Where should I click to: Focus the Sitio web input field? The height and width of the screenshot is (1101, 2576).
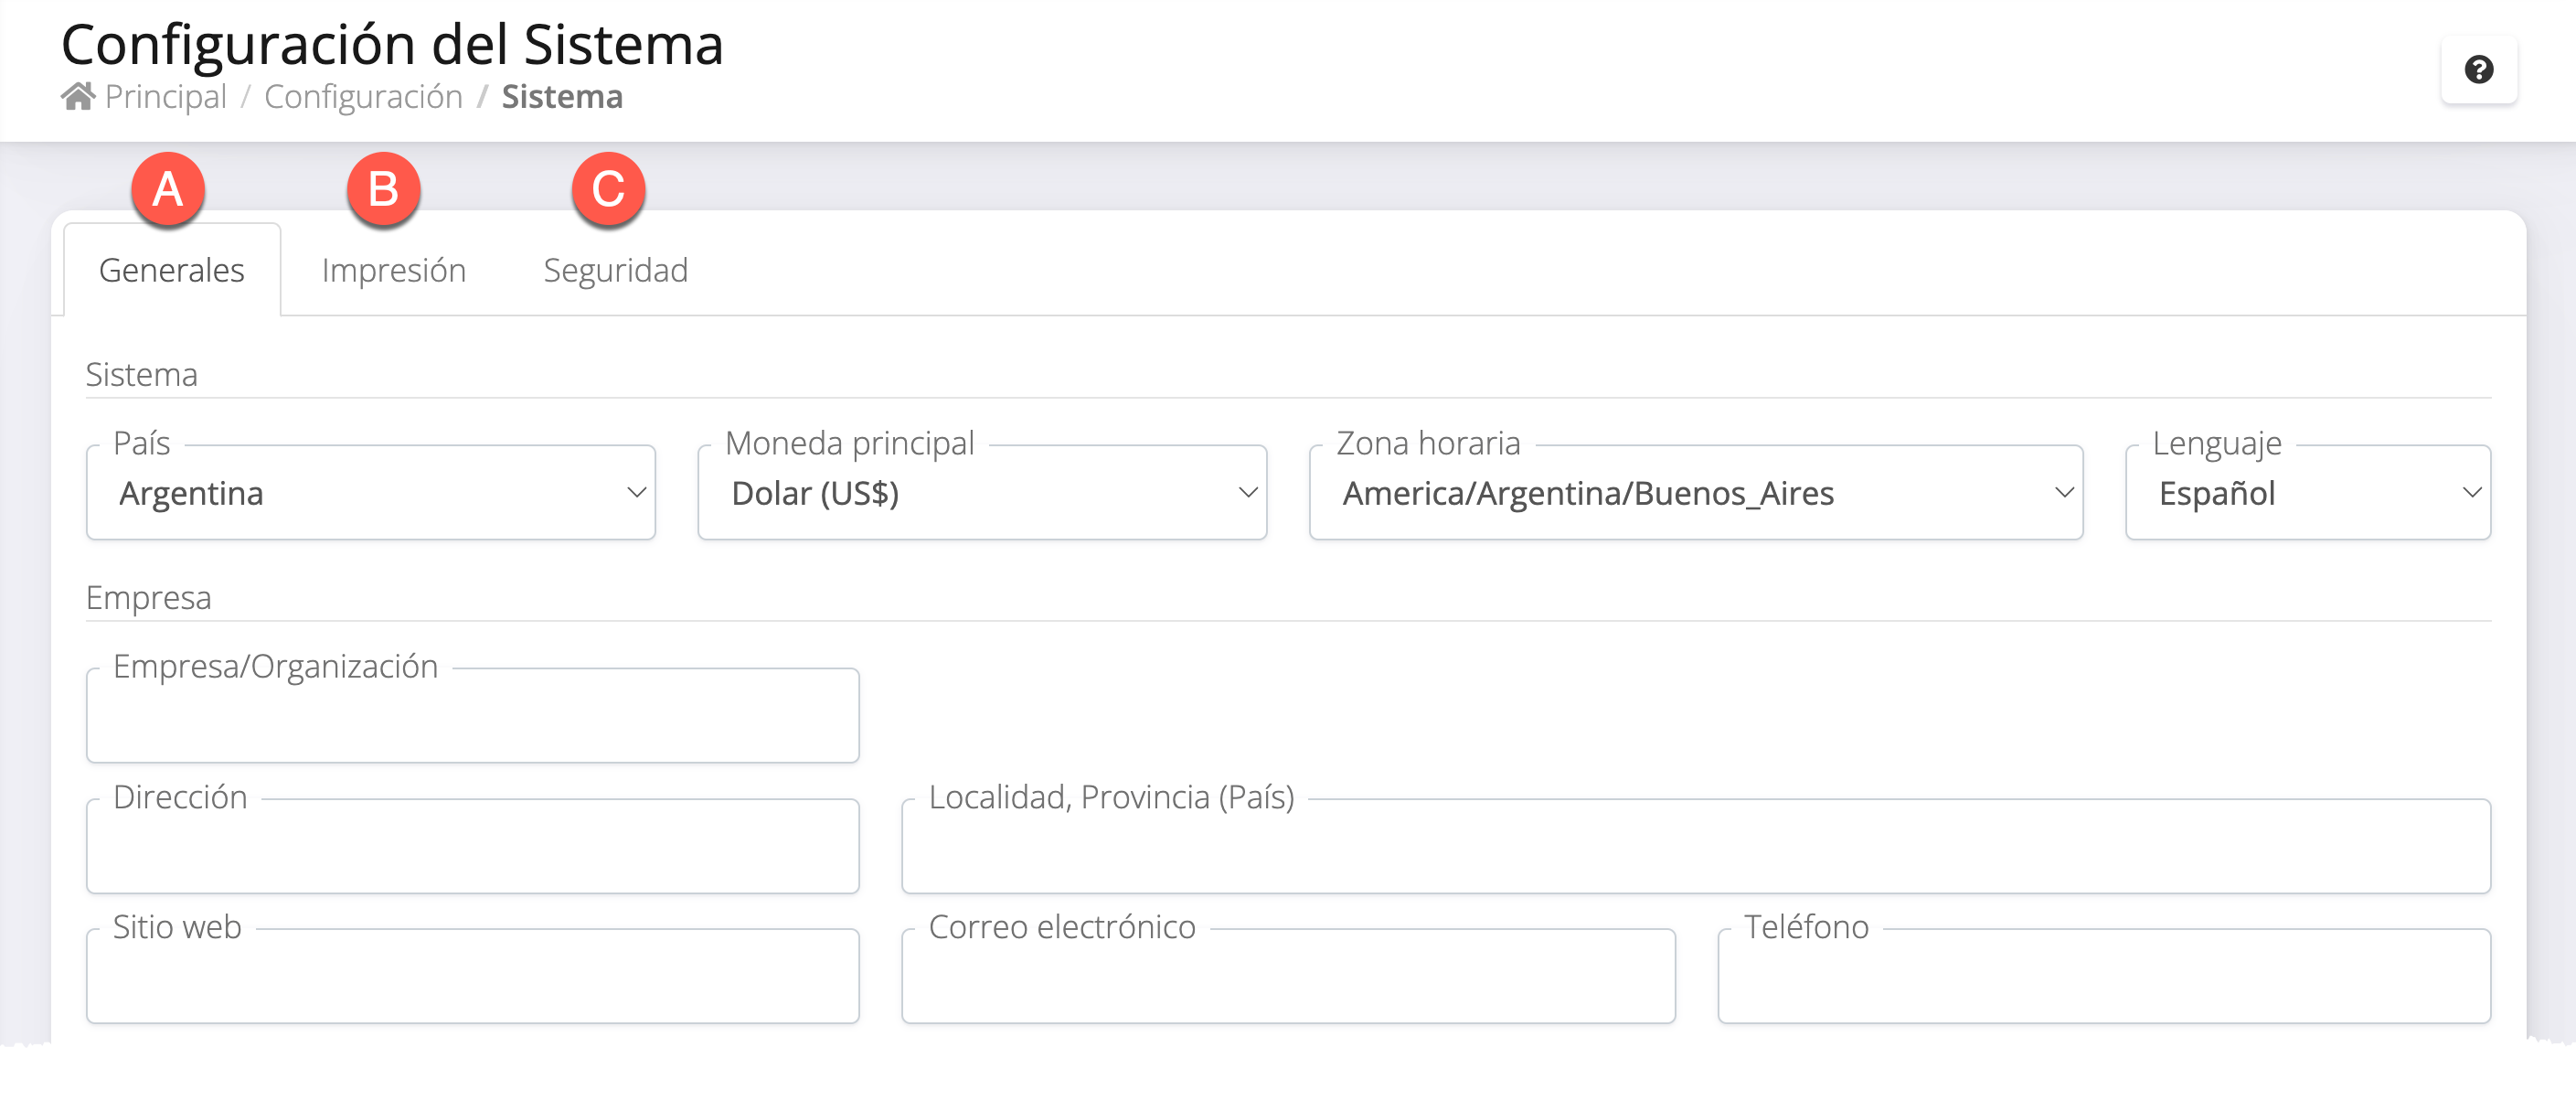473,976
